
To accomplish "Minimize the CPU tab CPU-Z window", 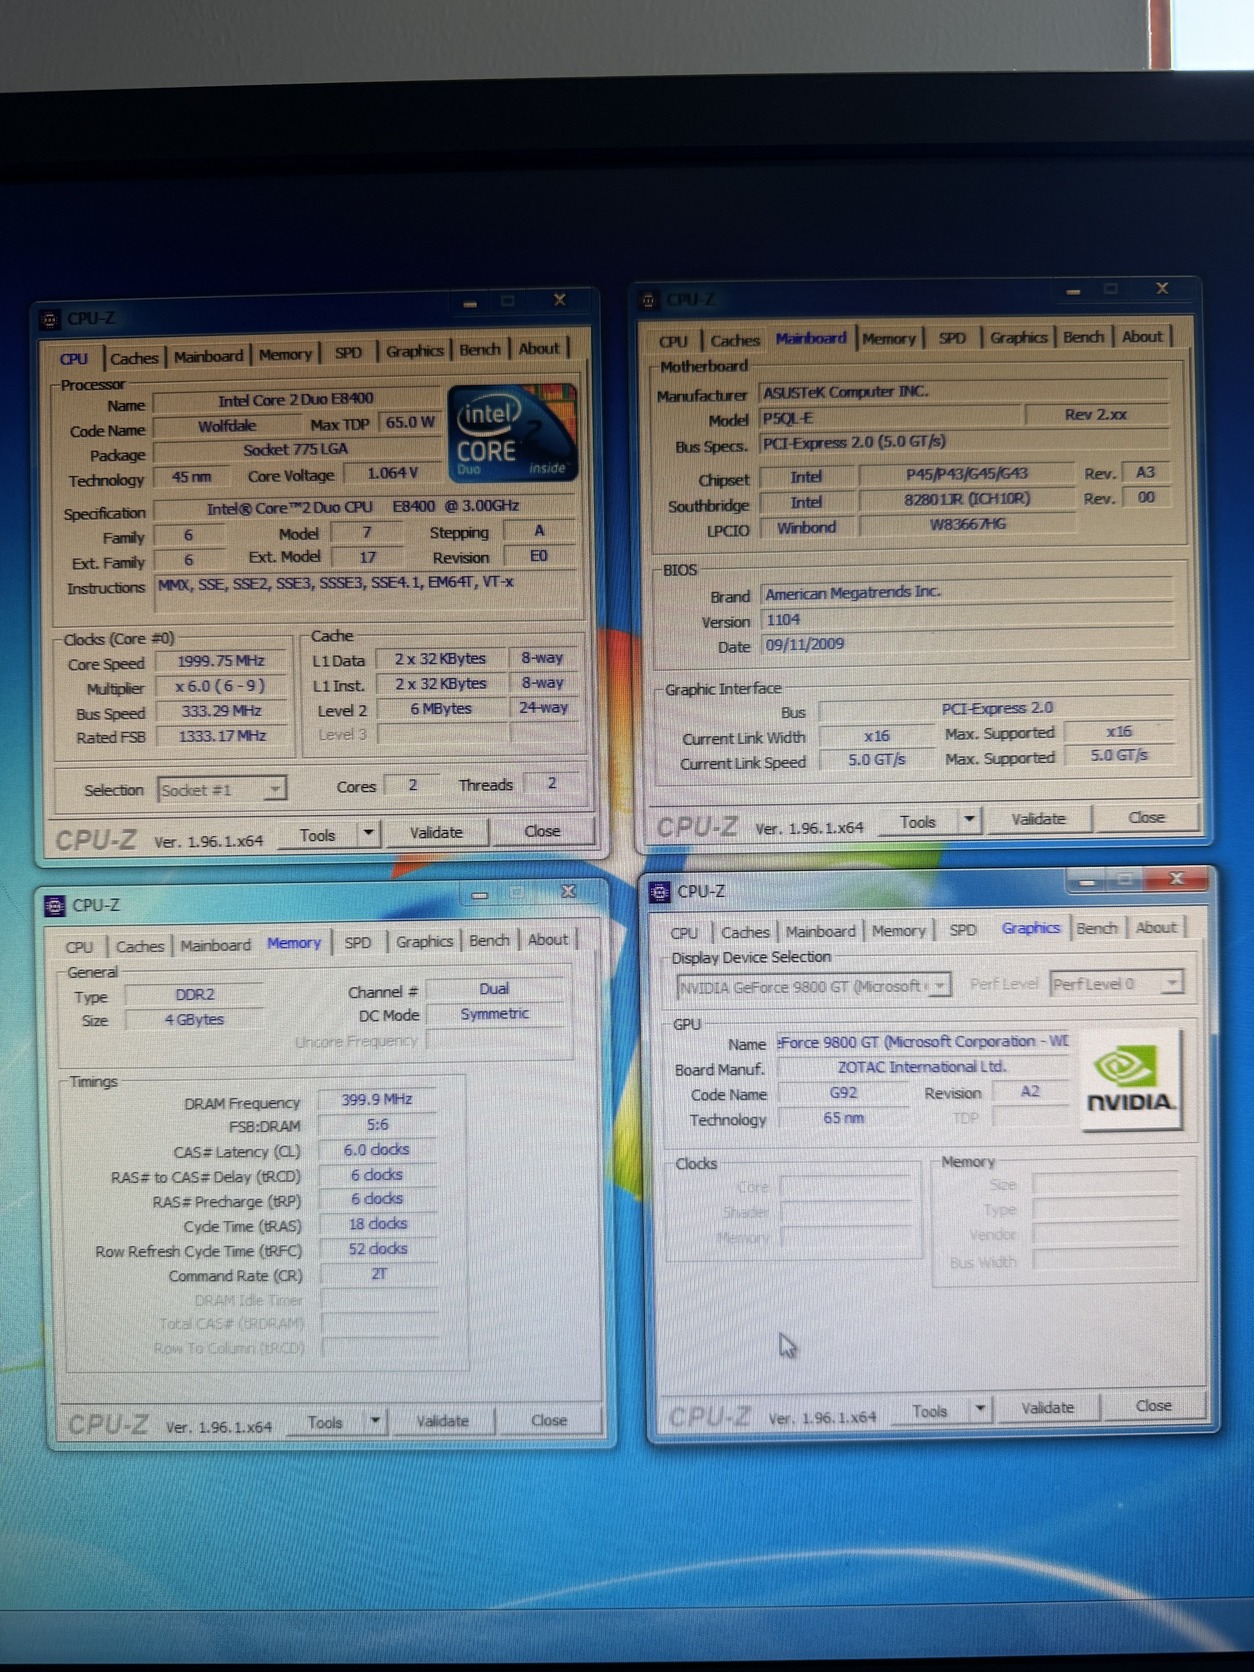I will point(470,302).
